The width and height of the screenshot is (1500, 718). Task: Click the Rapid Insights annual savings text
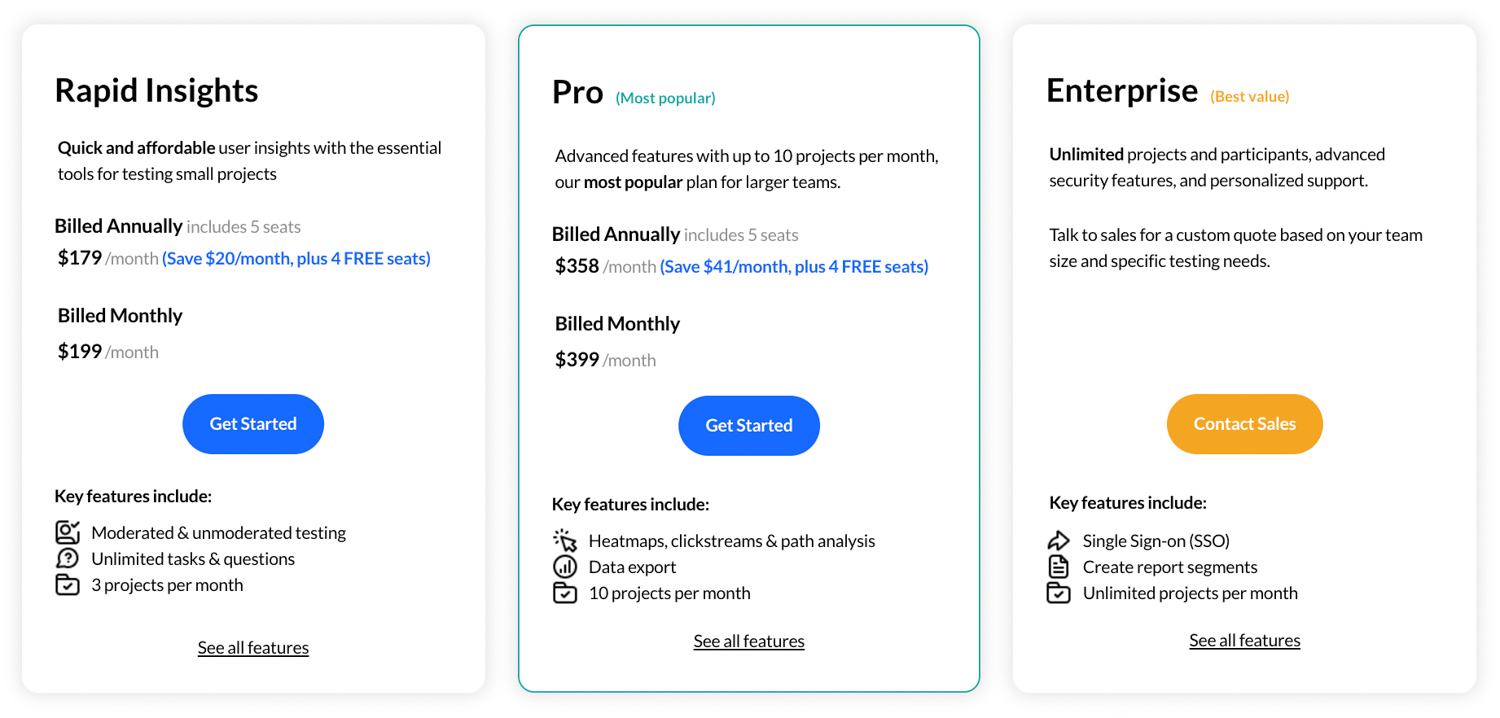click(296, 258)
